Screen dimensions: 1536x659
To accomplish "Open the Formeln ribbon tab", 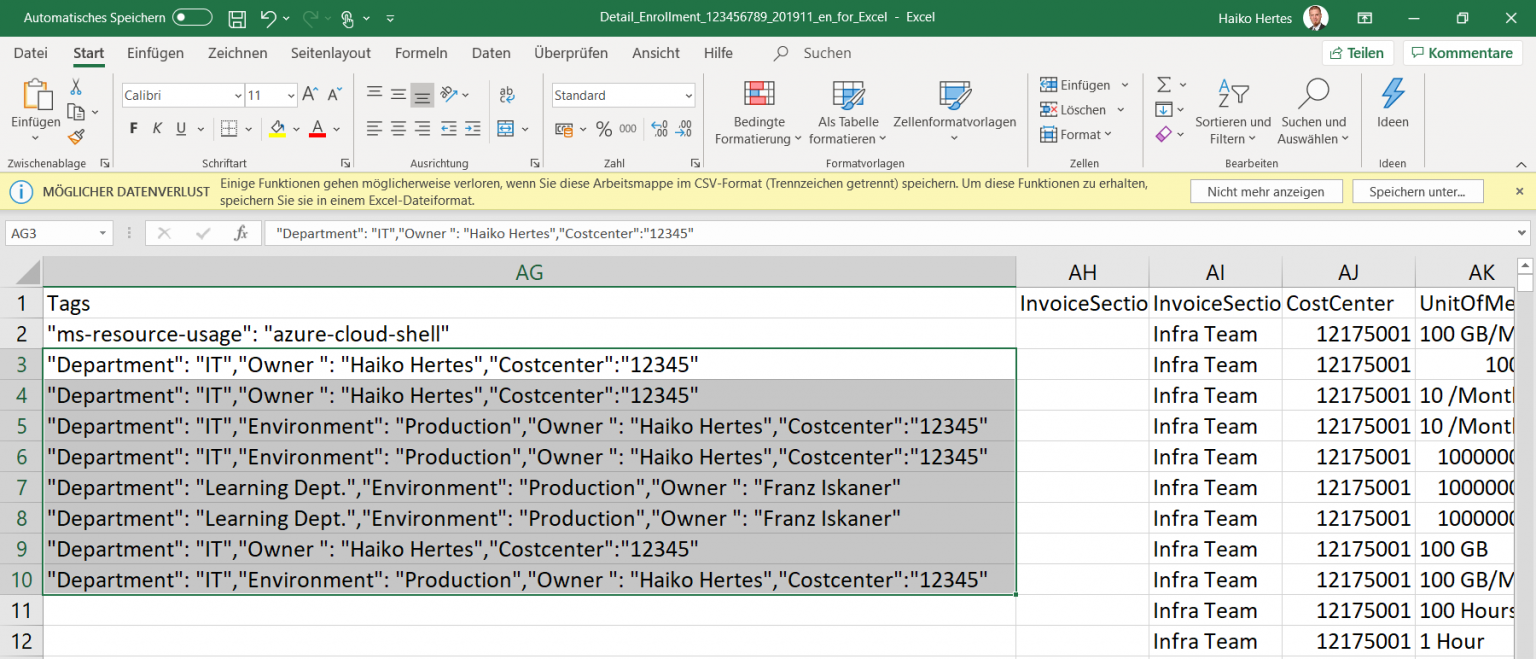I will pos(421,53).
